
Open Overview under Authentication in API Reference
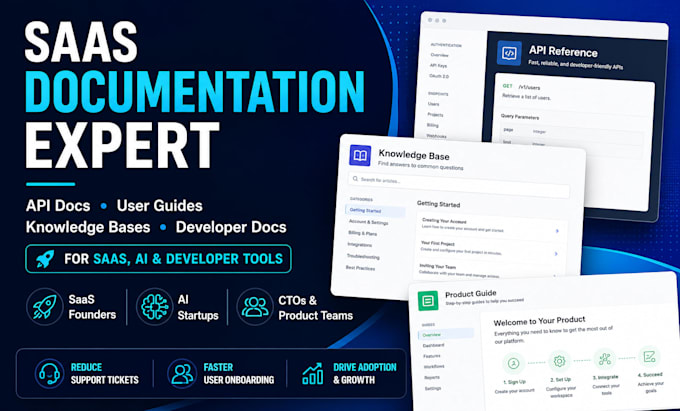tap(439, 55)
